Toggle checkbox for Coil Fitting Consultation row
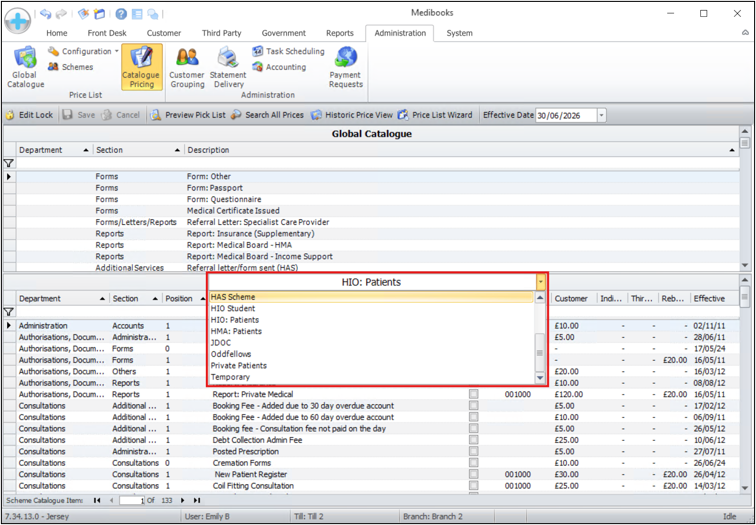Viewport: 756px width, 525px height. 474,486
